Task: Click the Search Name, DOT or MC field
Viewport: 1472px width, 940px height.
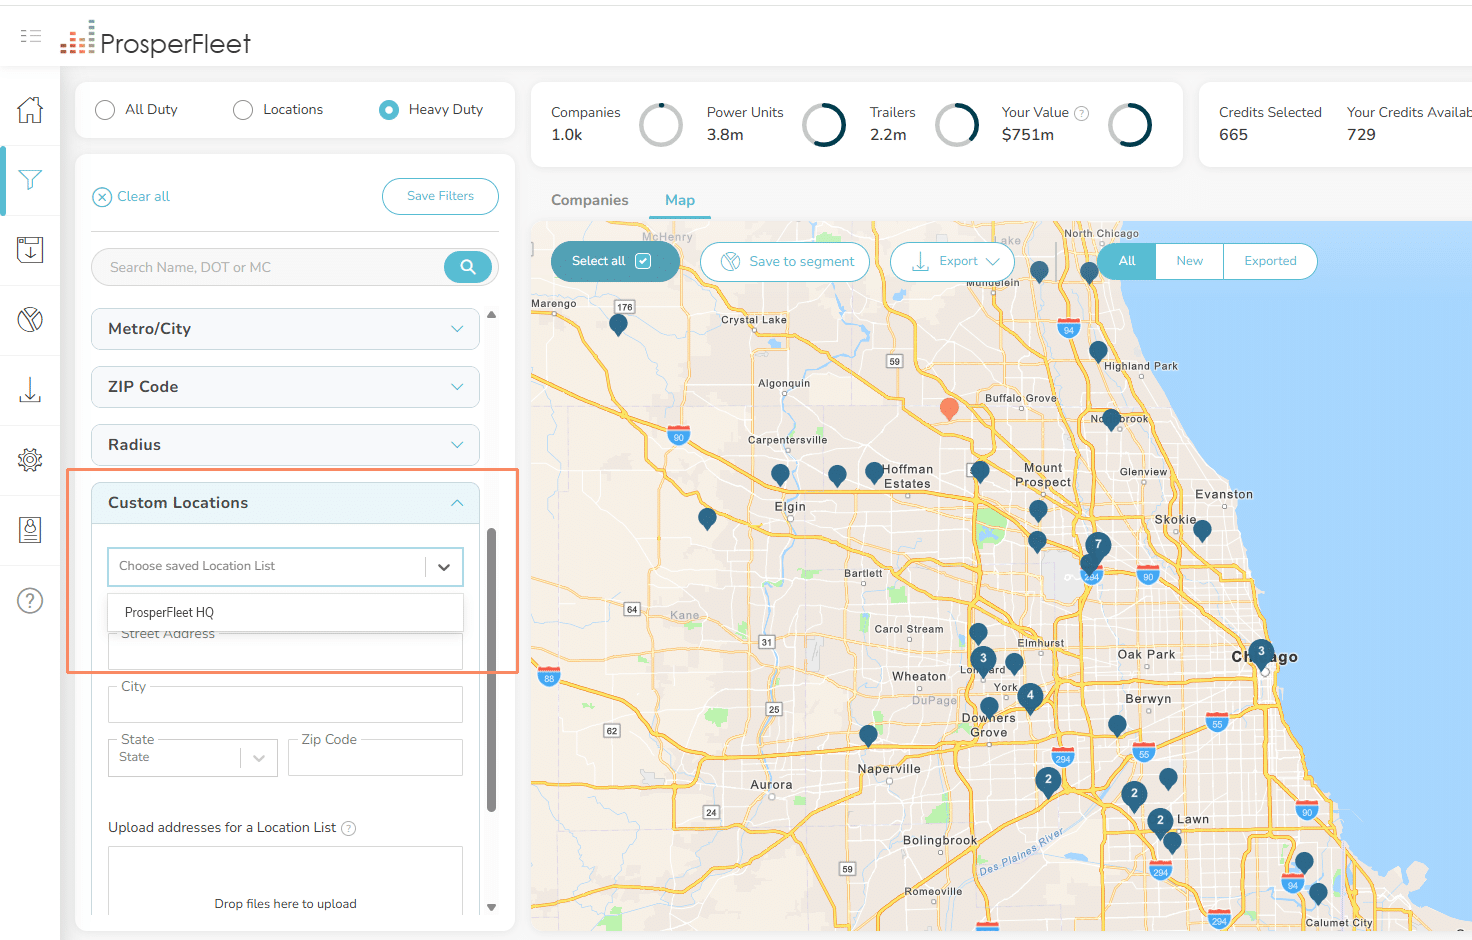Action: pos(268,267)
